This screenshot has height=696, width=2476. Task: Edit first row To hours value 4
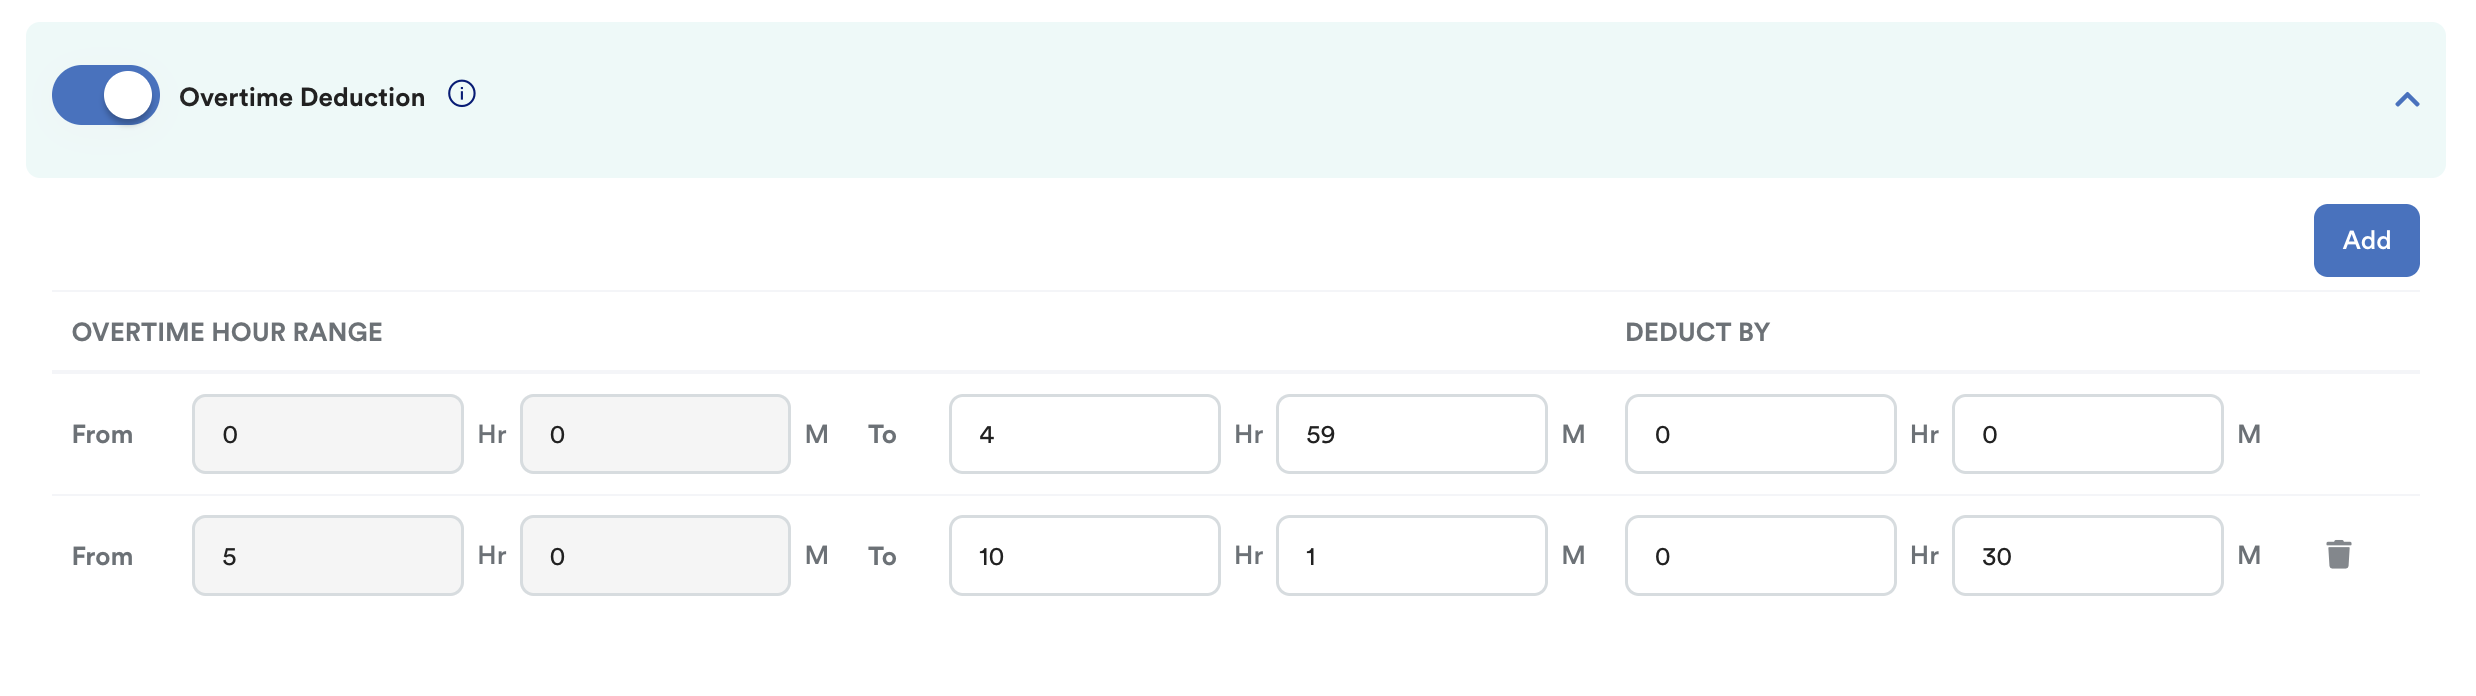(1084, 434)
